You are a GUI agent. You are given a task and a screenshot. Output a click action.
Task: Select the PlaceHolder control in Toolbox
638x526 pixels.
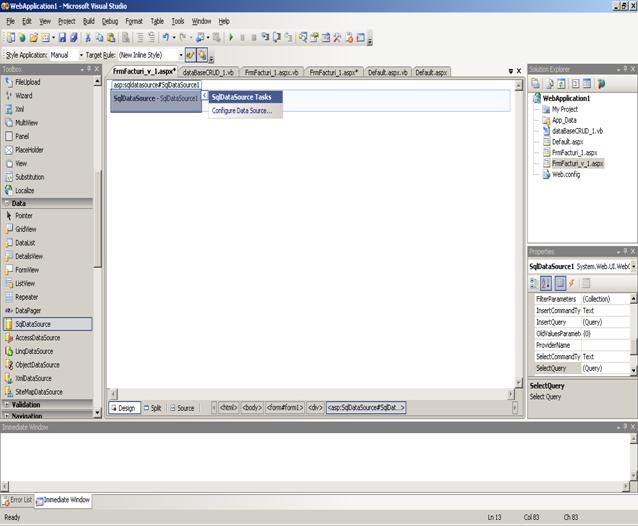point(47,150)
